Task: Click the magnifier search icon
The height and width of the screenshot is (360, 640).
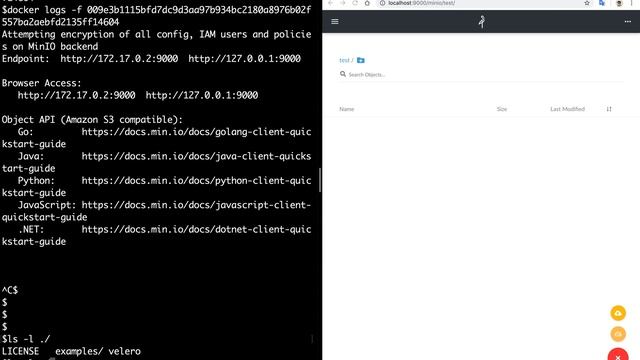Action: (343, 74)
